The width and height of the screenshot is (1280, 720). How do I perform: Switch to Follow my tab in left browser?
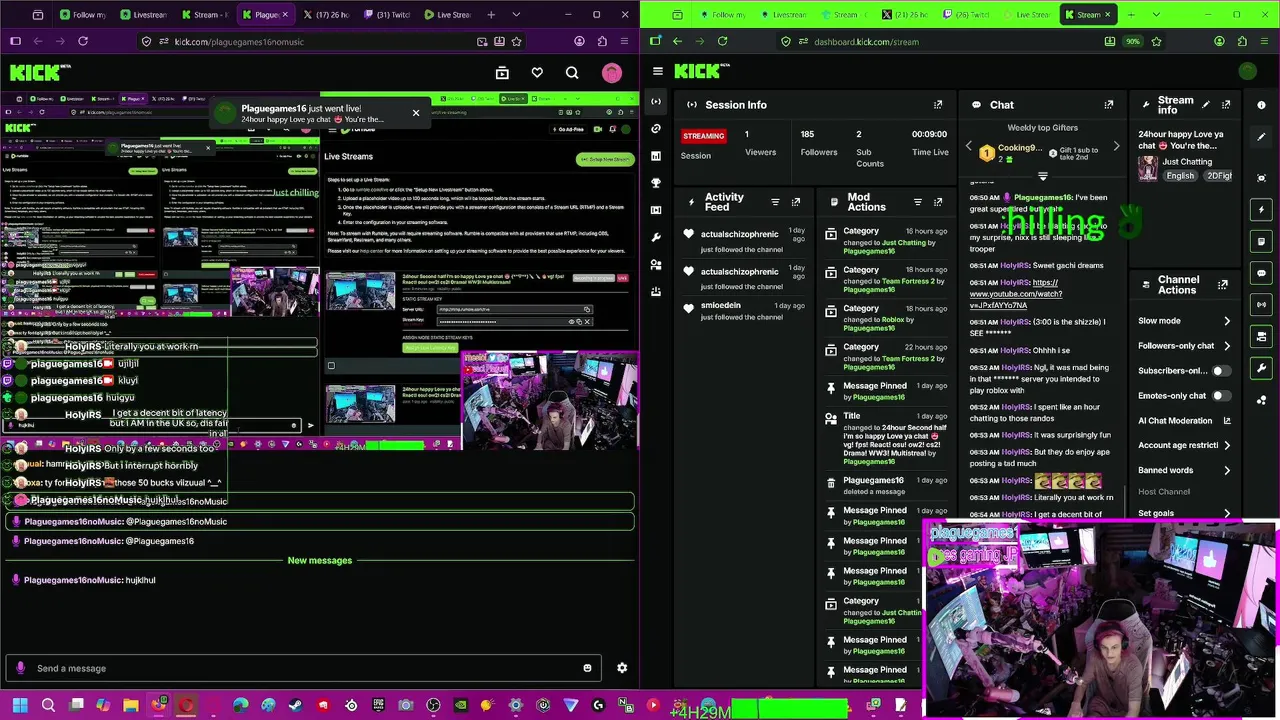pos(83,14)
